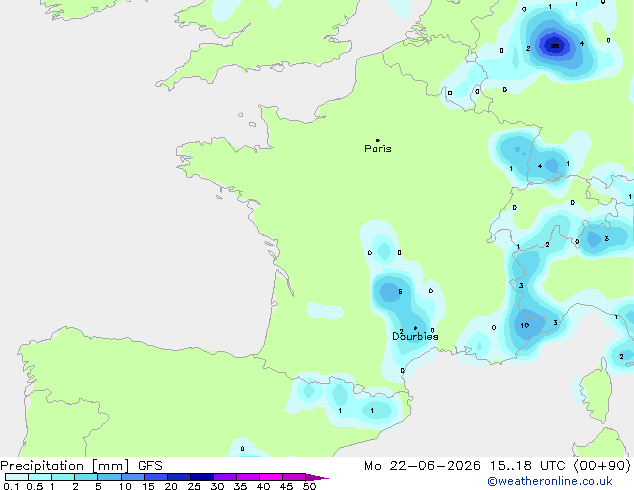The image size is (634, 490).
Task: Select the 0.1–0.5 mm legend swatch
Action: (x=17, y=477)
